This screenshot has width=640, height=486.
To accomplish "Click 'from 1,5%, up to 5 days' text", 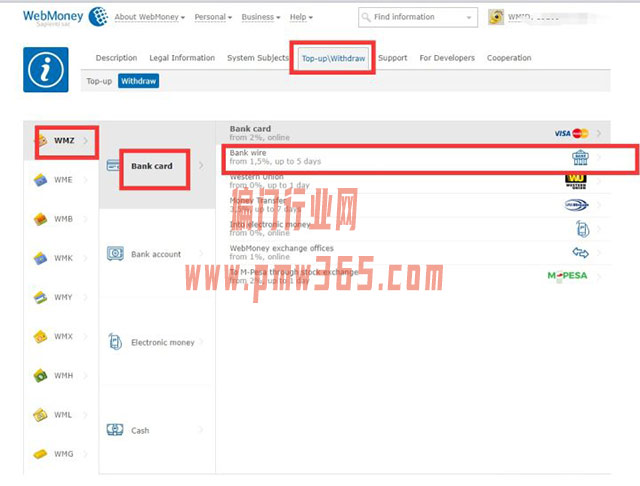I will coord(275,162).
